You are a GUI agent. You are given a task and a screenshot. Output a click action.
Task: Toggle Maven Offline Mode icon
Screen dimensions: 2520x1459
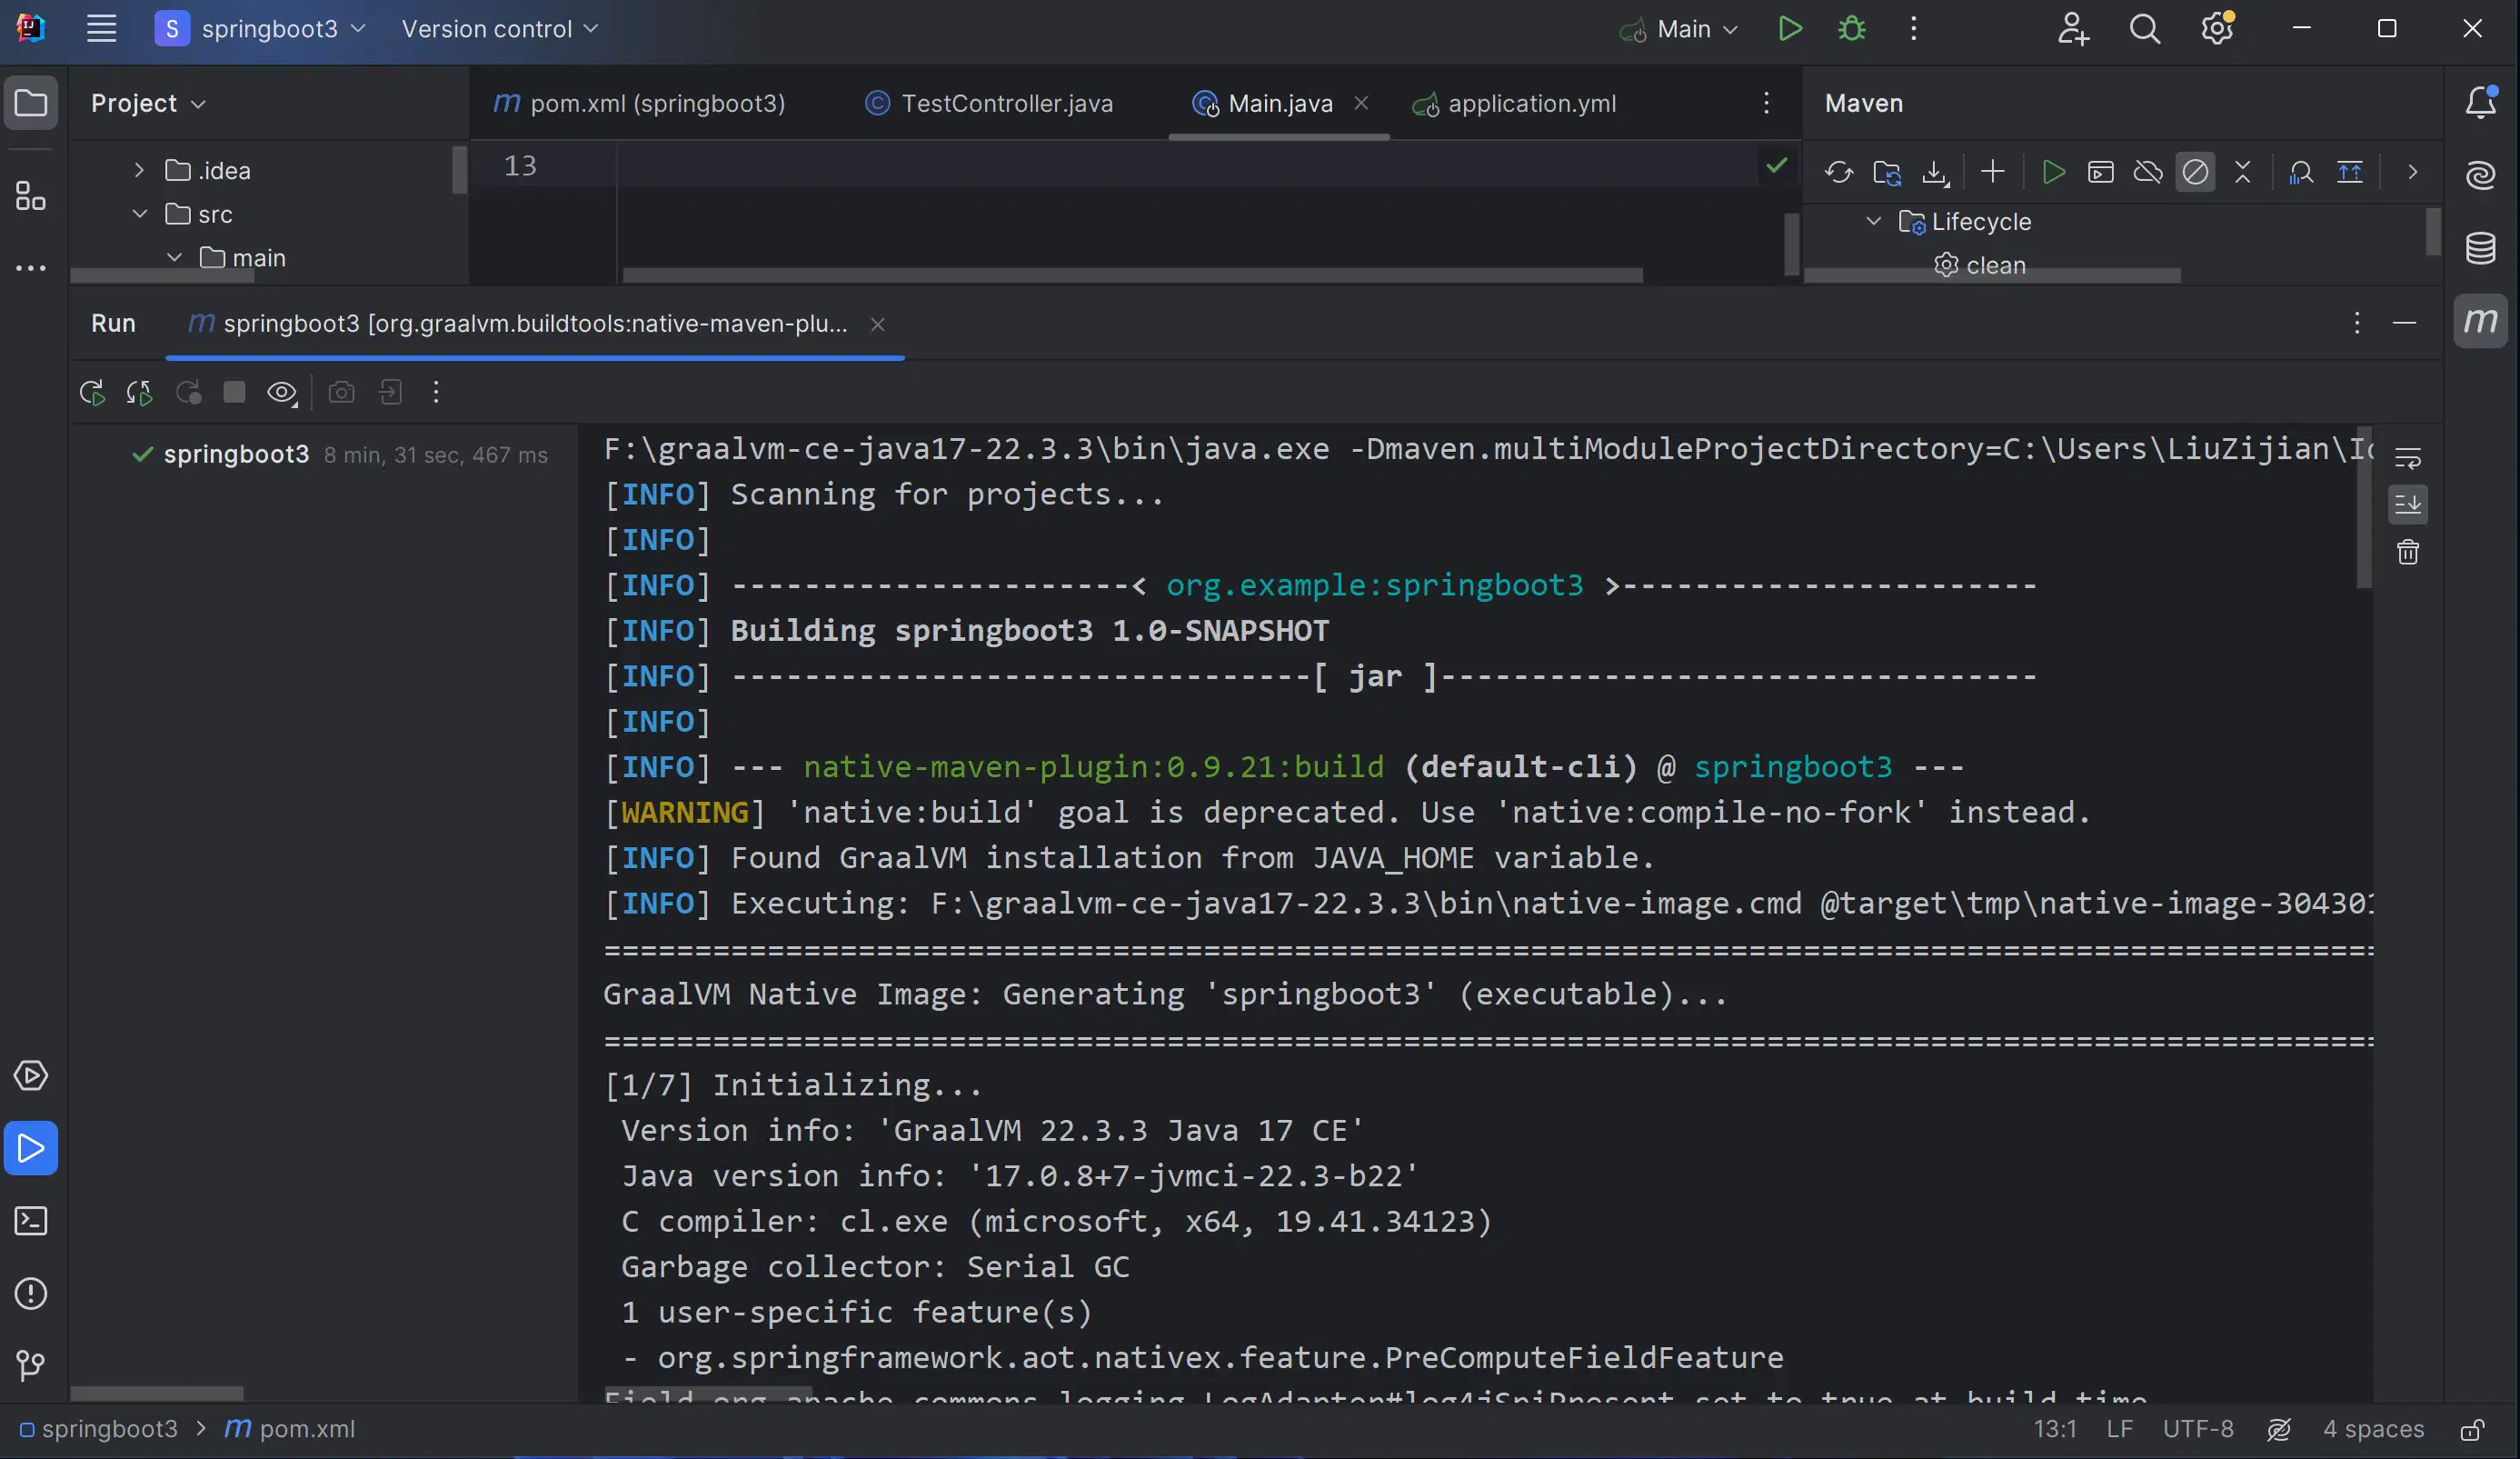(2147, 172)
